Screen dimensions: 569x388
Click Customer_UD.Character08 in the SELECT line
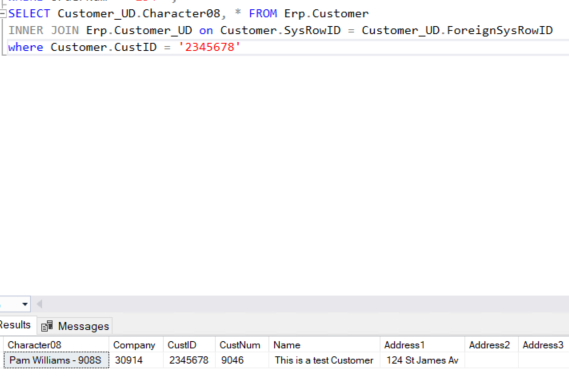tap(139, 14)
